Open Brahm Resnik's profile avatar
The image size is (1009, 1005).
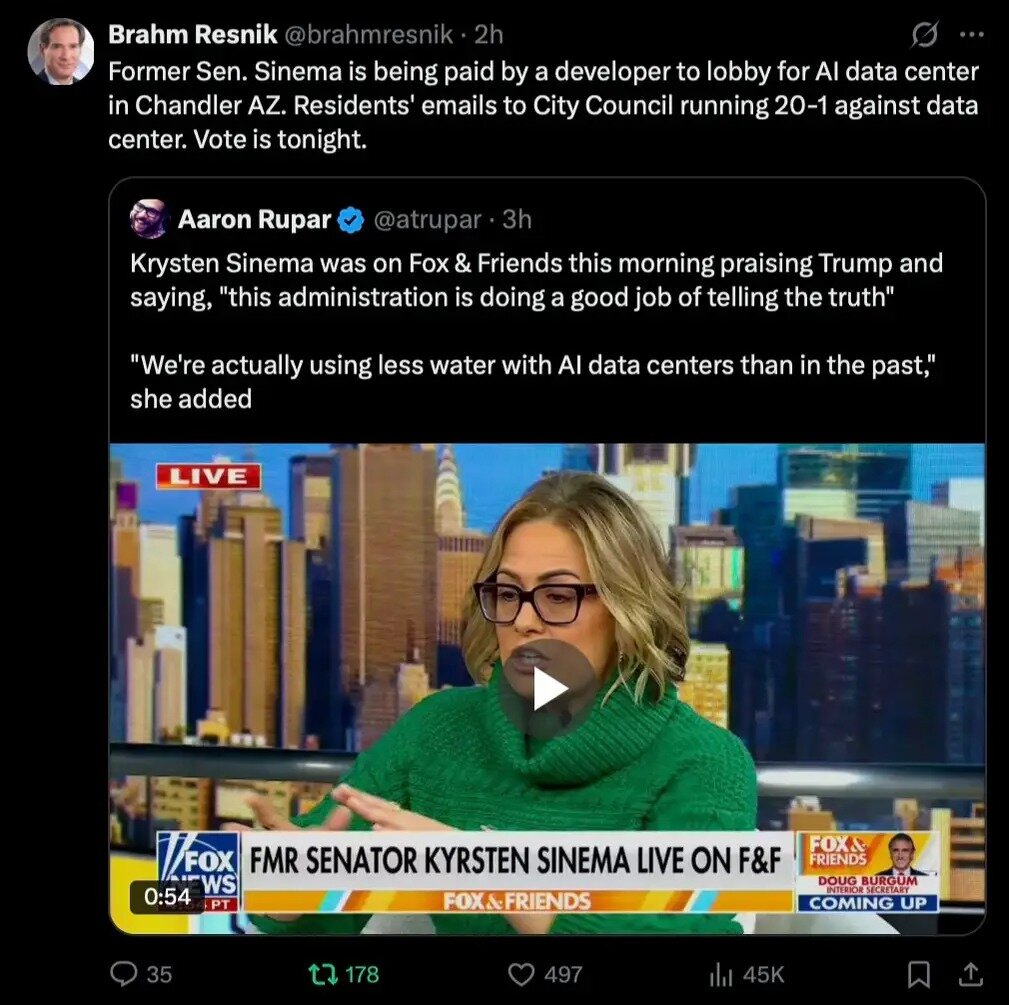point(60,51)
